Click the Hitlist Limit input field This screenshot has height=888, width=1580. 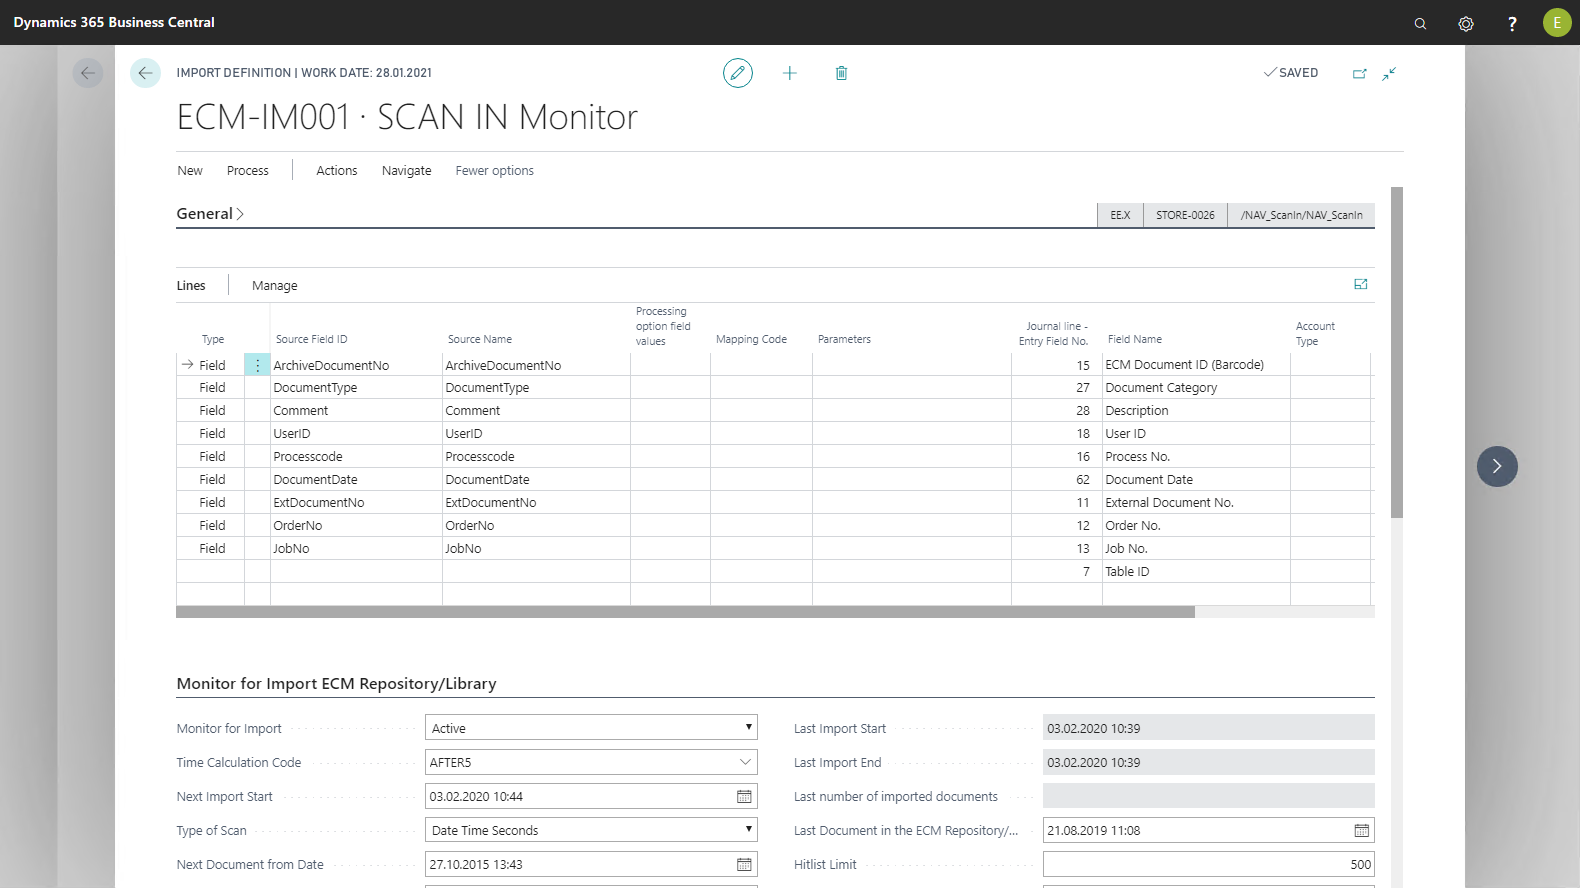(1208, 864)
